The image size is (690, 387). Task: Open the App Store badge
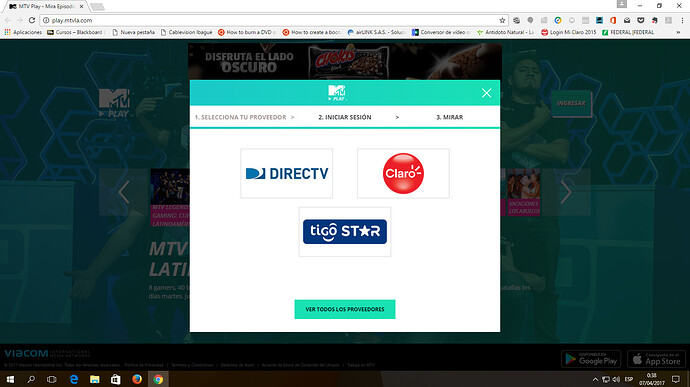pyautogui.click(x=656, y=359)
